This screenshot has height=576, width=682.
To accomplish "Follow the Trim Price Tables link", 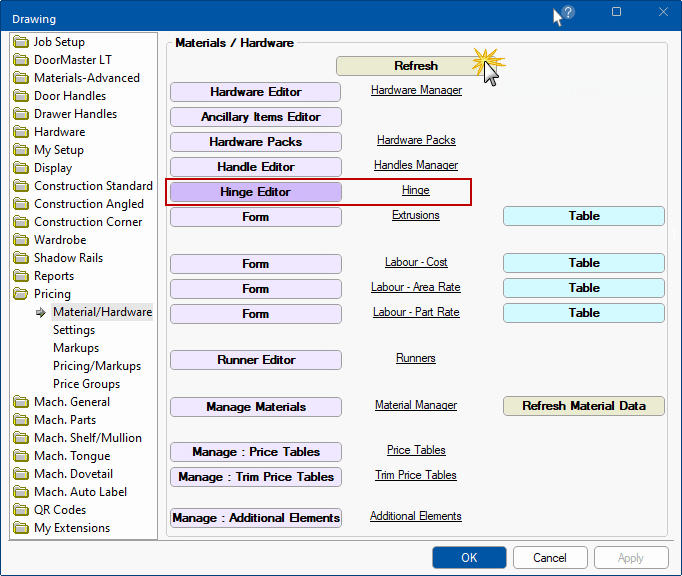I will (416, 475).
